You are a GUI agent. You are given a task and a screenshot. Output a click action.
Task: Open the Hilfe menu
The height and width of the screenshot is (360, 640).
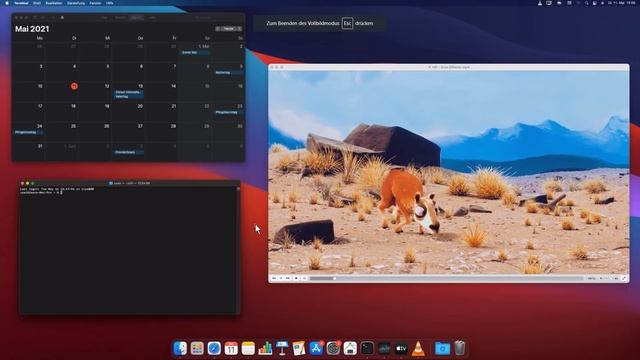tap(110, 3)
